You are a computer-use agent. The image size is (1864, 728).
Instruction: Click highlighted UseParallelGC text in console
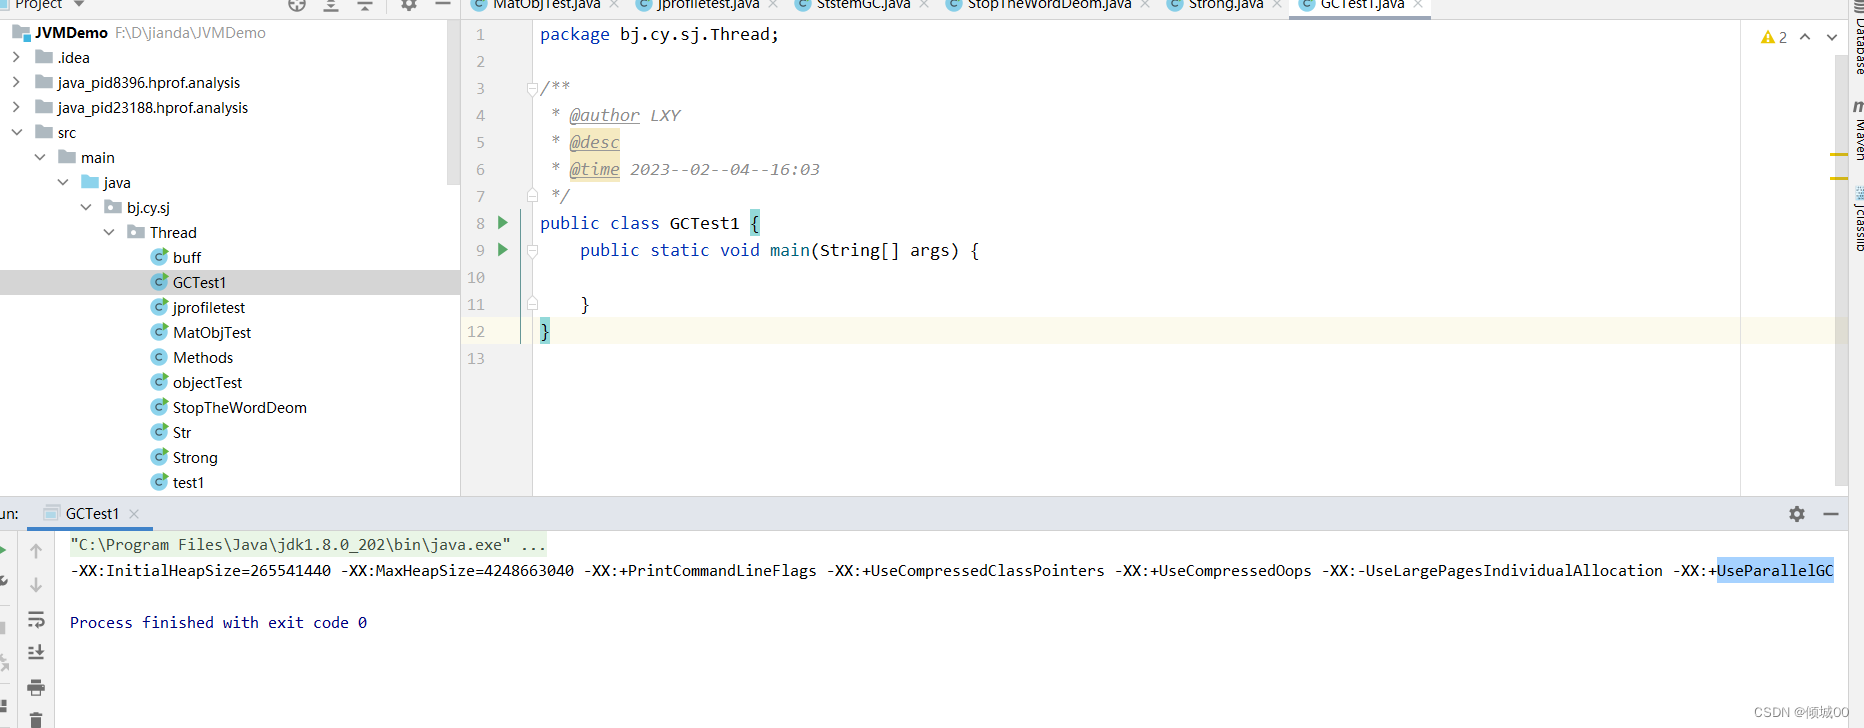[1775, 570]
